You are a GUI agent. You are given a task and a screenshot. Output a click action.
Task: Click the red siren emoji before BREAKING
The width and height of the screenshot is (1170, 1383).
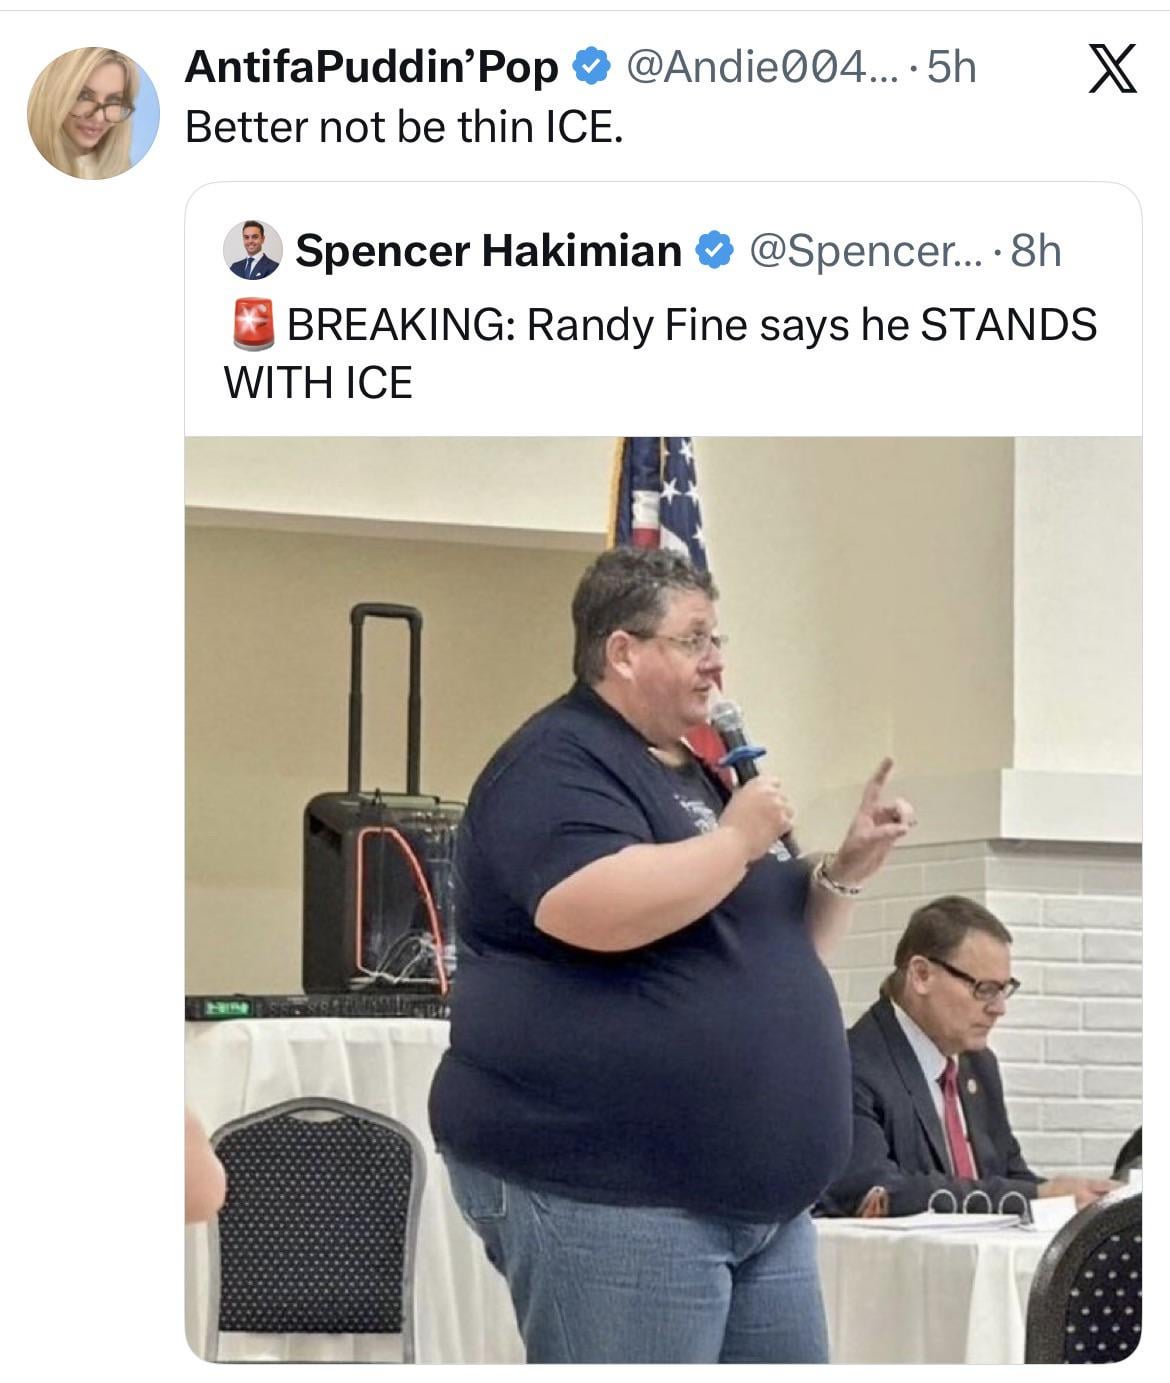(x=253, y=324)
